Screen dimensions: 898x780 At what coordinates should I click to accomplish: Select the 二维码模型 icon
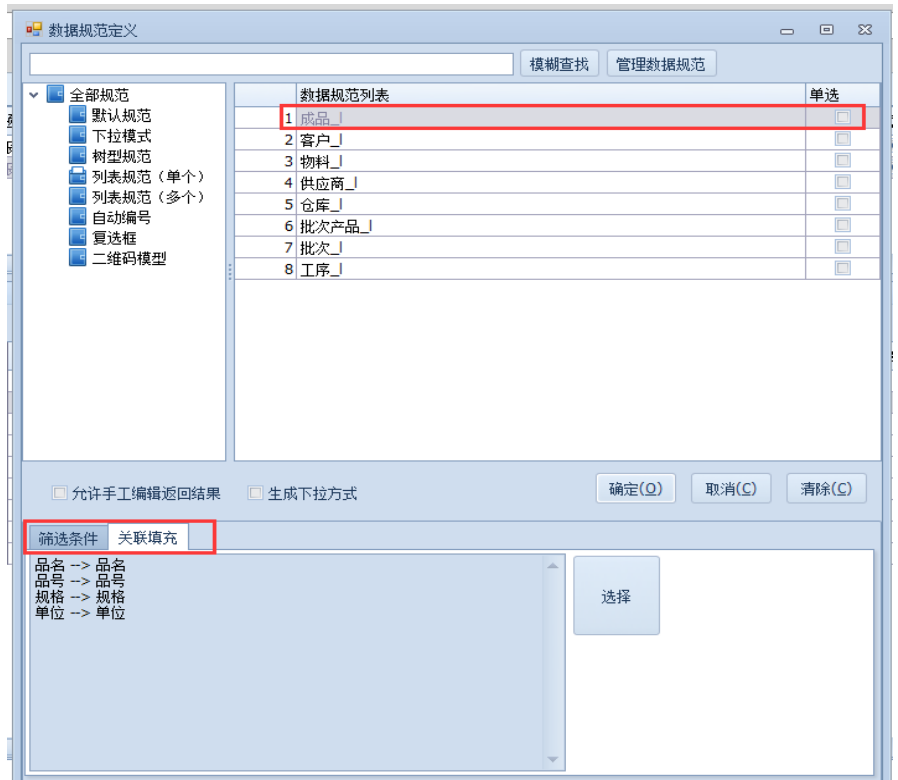(78, 258)
